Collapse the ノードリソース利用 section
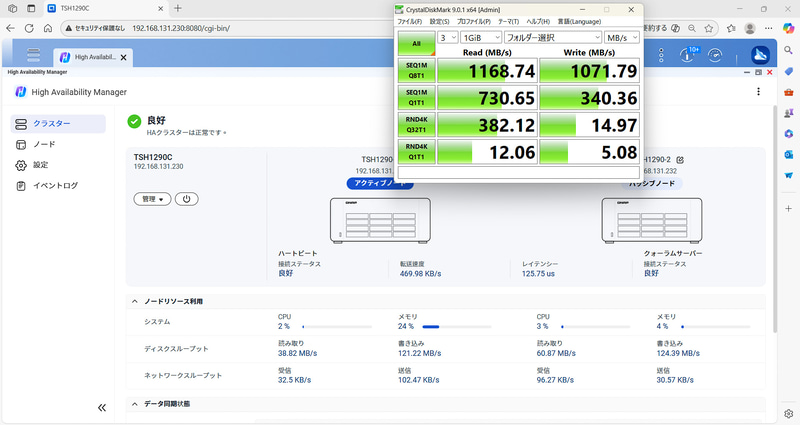Screen dimensions: 800x425 (x=135, y=302)
